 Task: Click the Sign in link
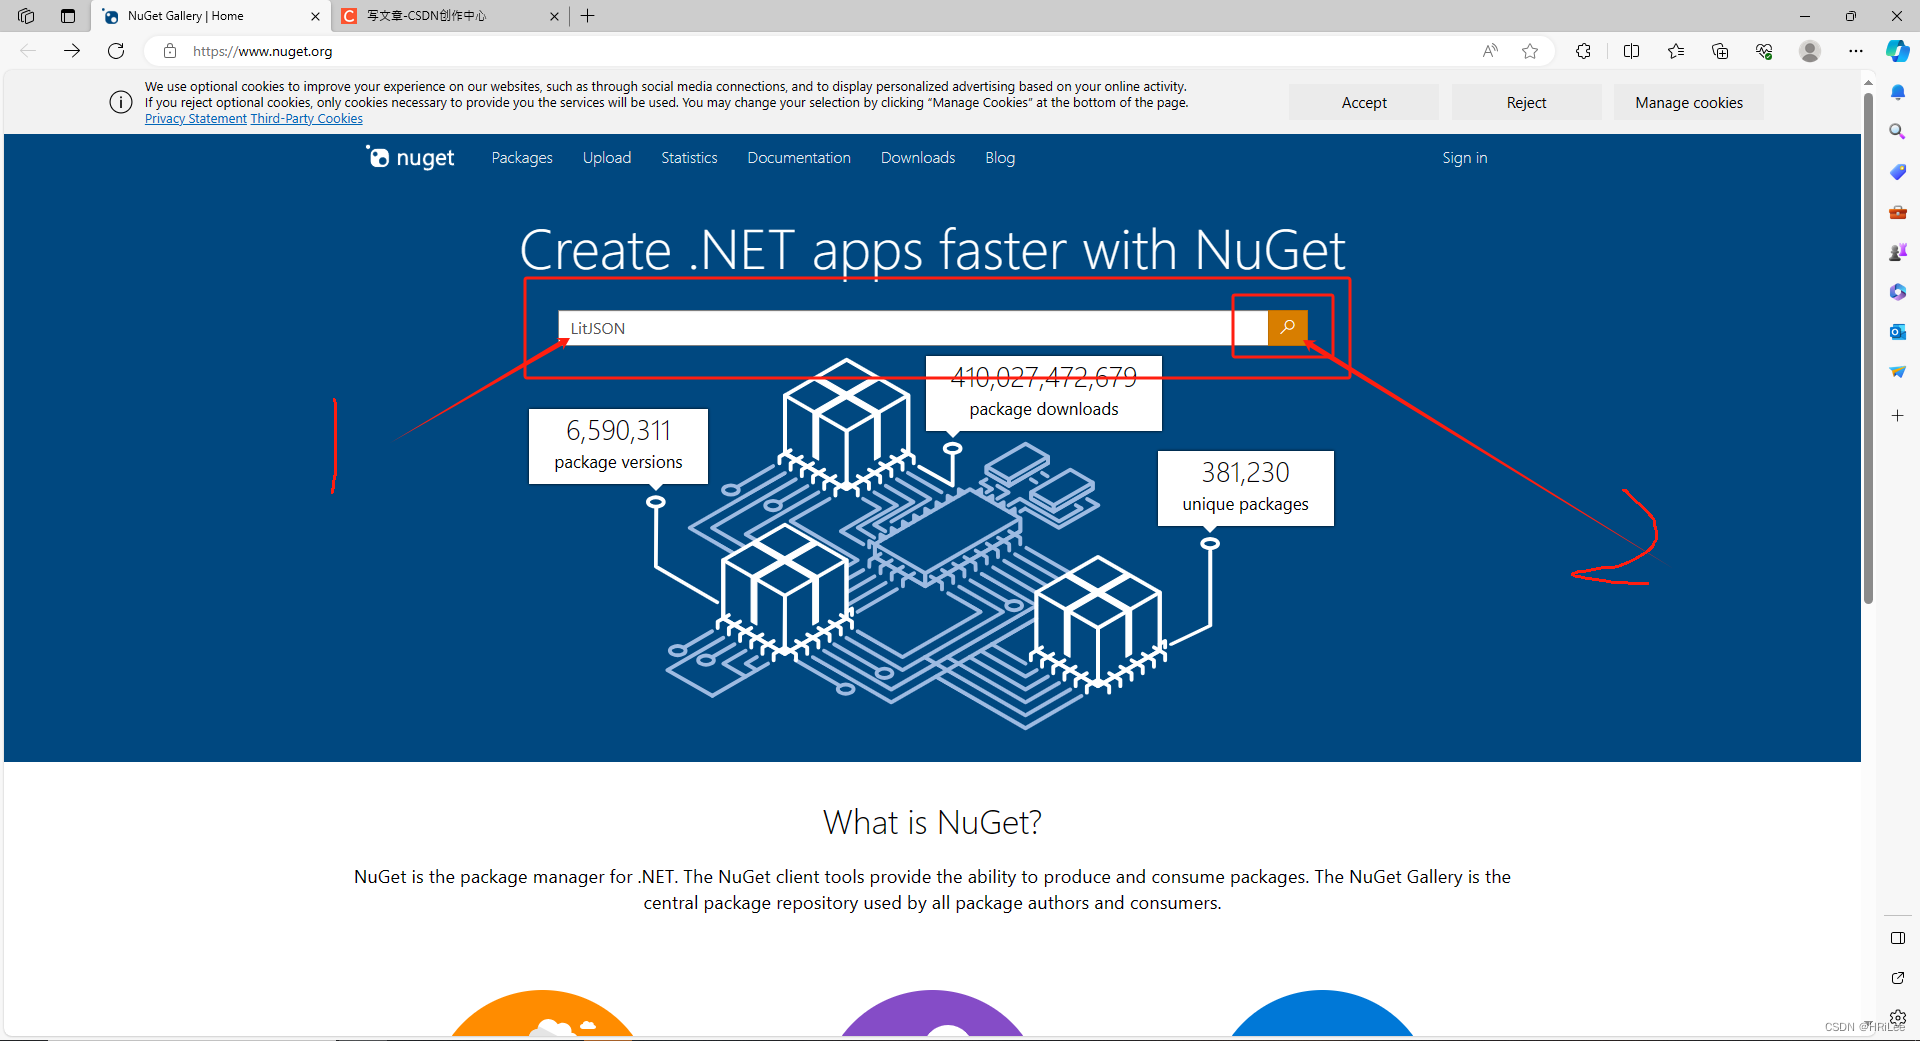(x=1464, y=157)
